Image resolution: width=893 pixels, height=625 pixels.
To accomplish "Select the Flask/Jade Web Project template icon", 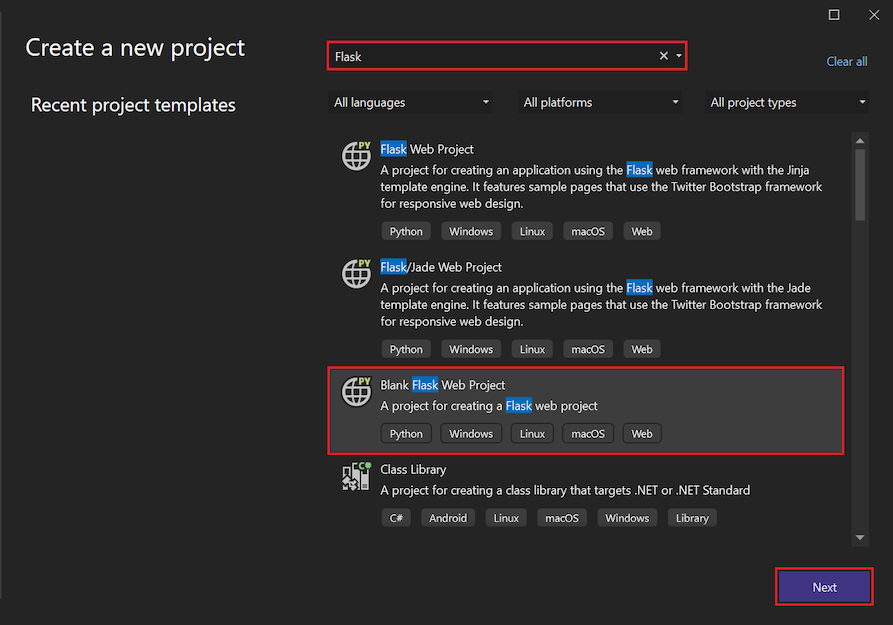I will coord(356,274).
